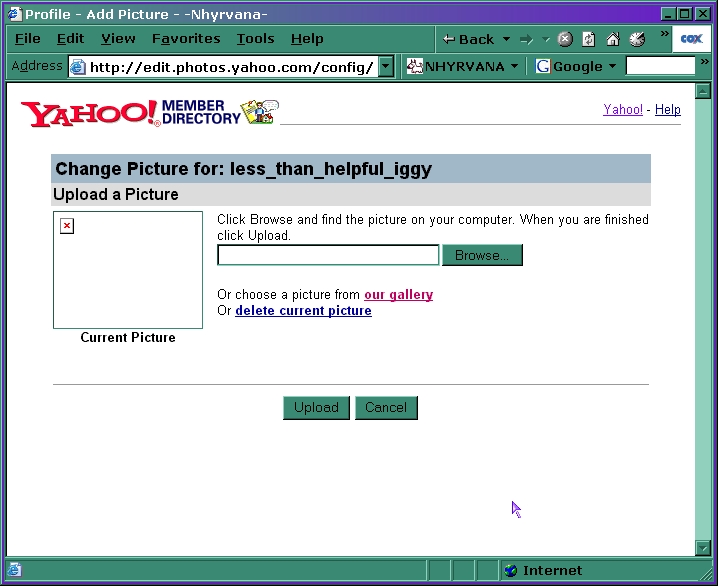Expand the Back button history arrow

pyautogui.click(x=506, y=39)
